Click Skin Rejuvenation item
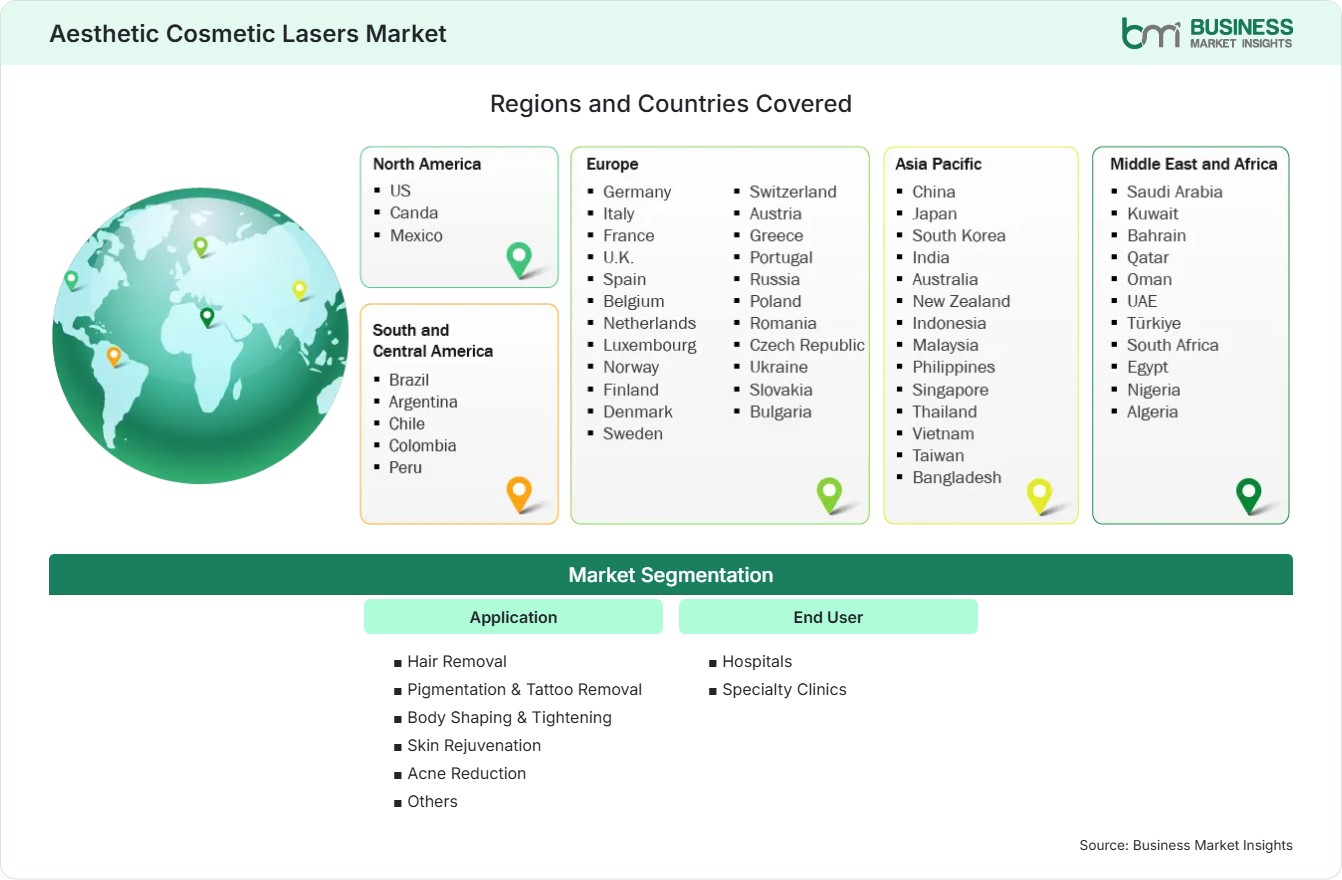 pyautogui.click(x=474, y=745)
